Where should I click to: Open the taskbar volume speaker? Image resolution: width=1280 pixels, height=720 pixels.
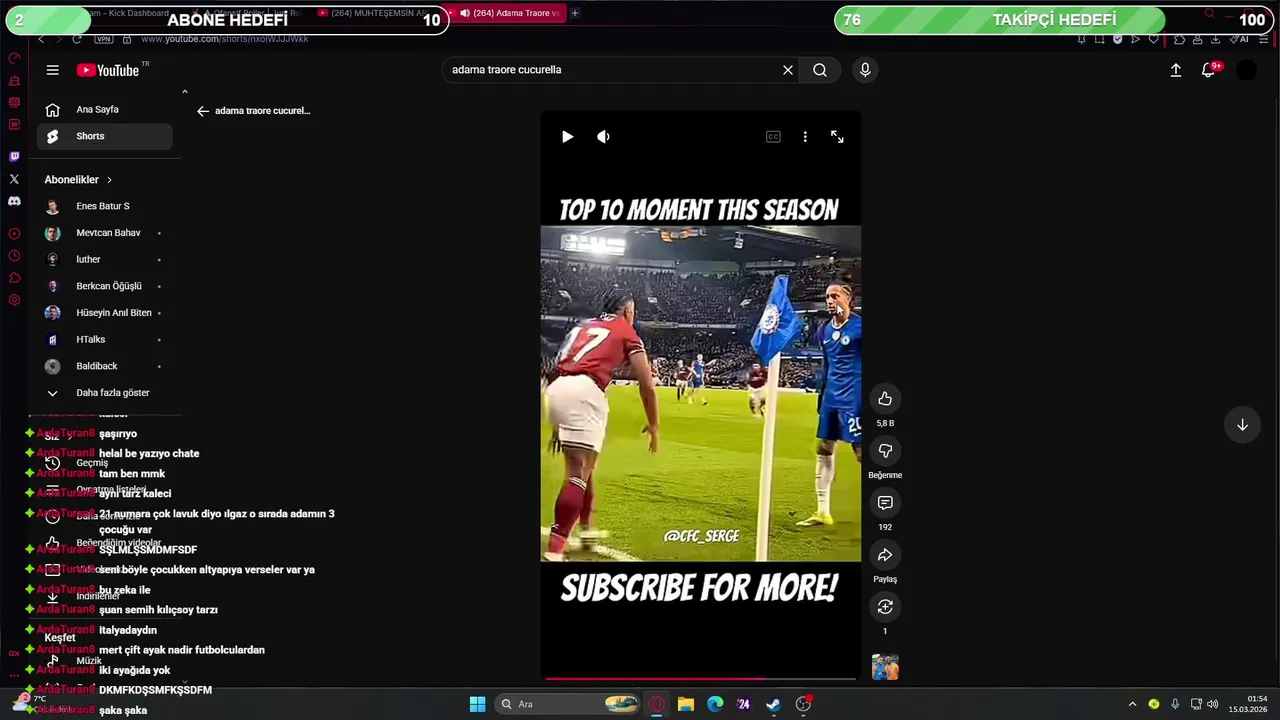1212,704
